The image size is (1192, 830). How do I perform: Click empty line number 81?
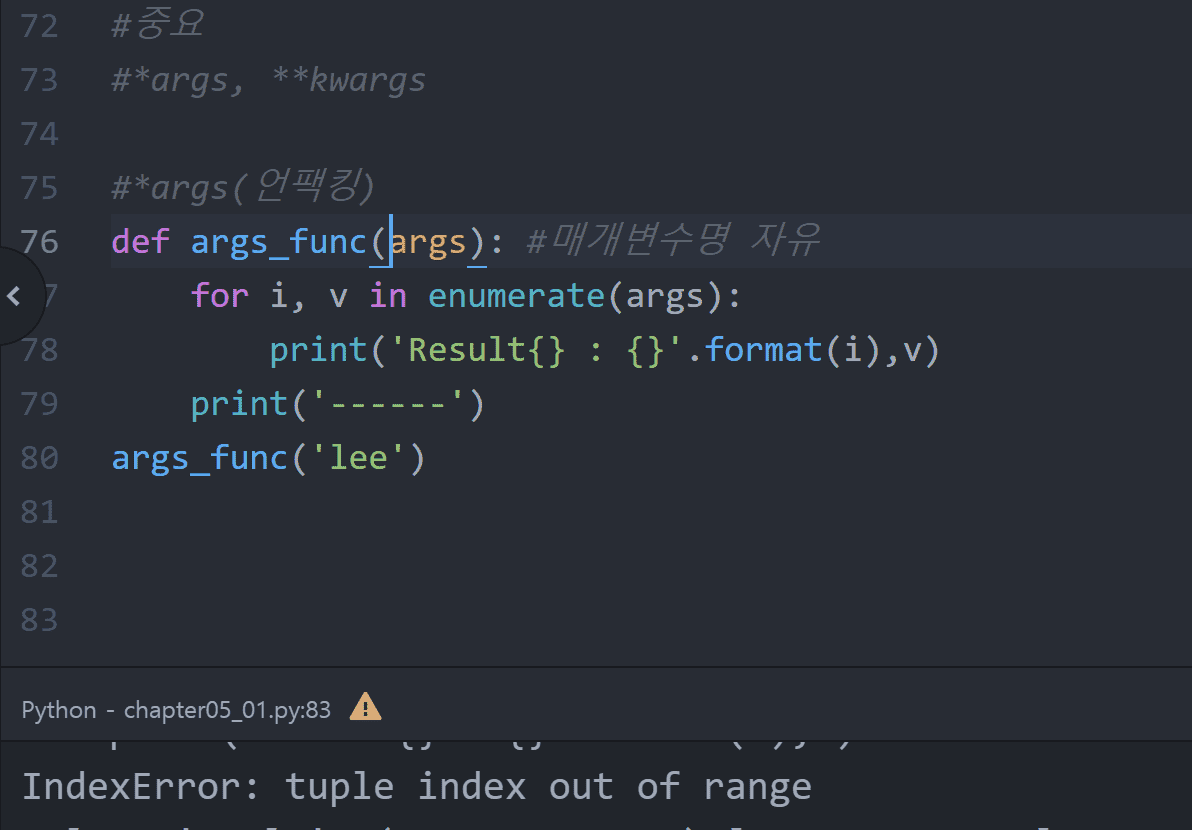tap(39, 511)
